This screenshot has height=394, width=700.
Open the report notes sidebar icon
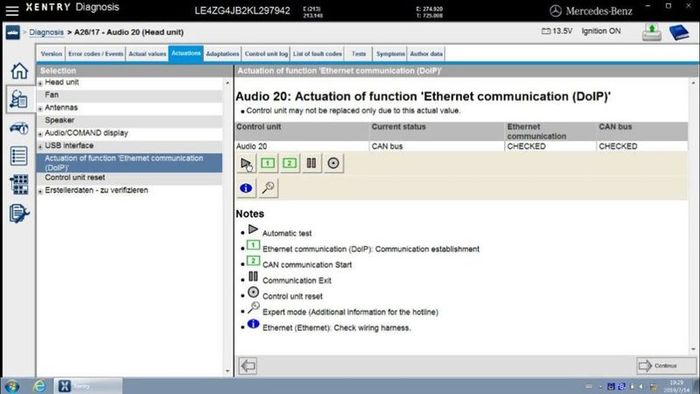click(19, 213)
